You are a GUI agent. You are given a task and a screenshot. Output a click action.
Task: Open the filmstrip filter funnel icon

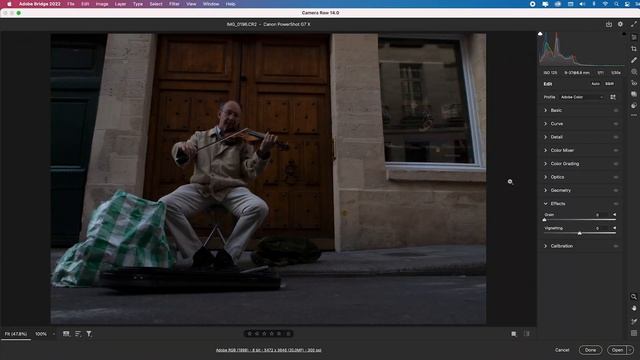pyautogui.click(x=89, y=334)
